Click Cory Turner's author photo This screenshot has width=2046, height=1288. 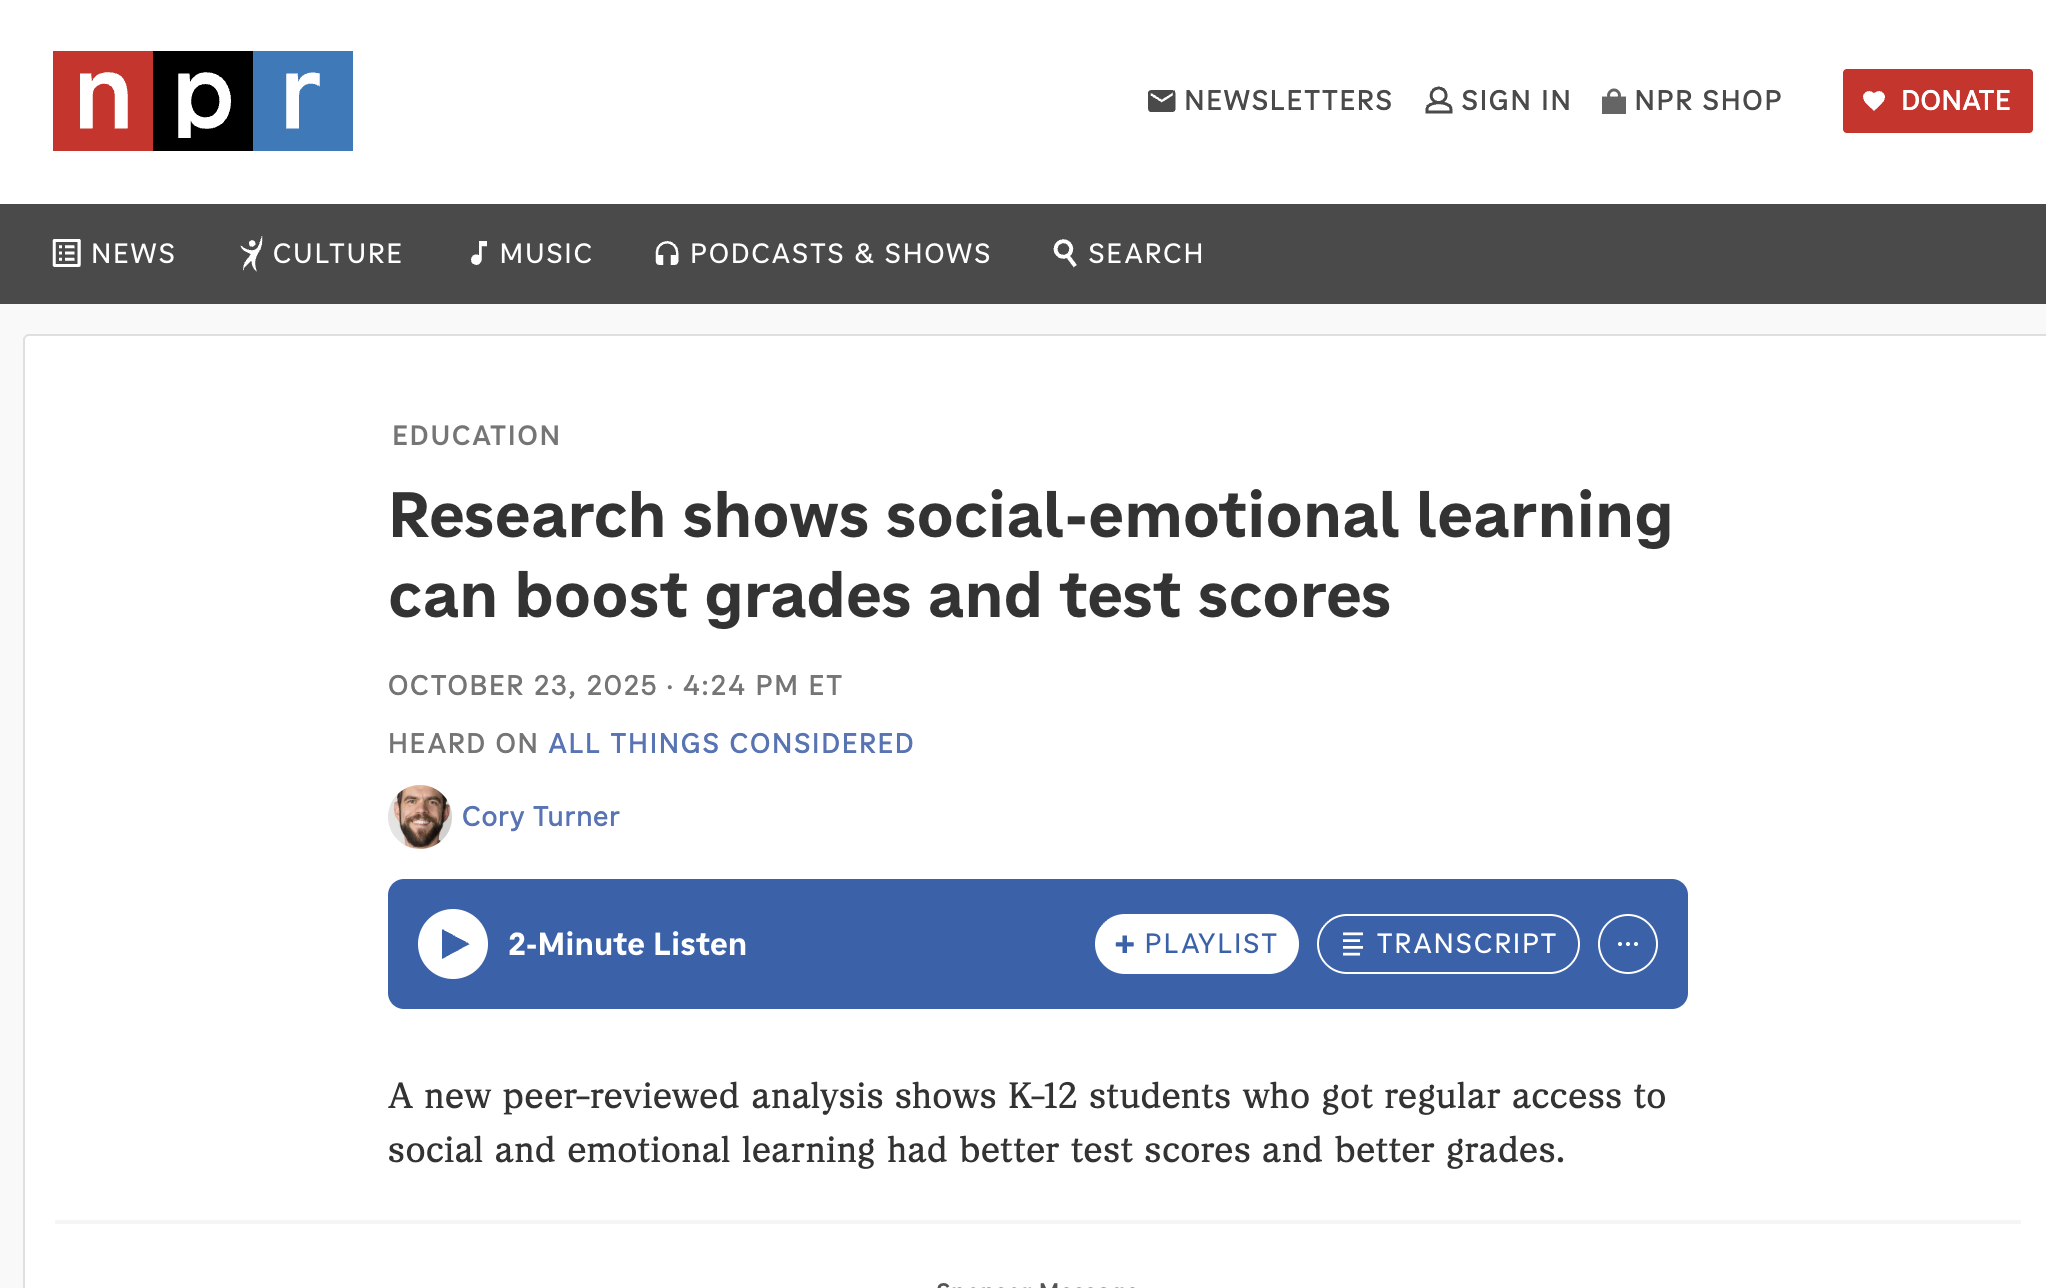(419, 817)
